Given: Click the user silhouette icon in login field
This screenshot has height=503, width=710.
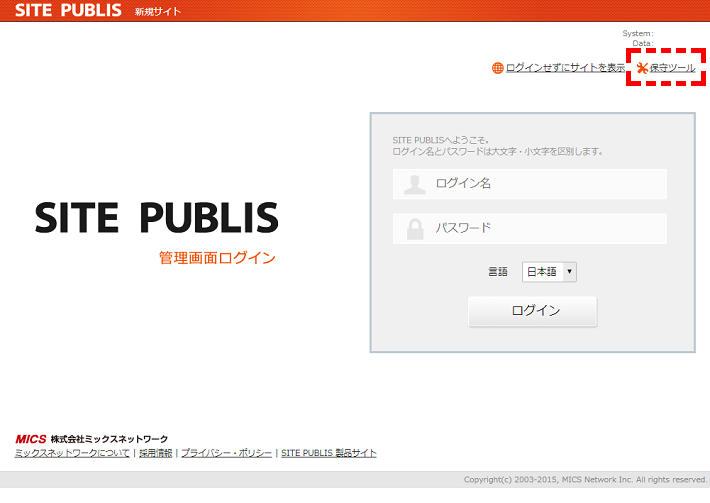Looking at the screenshot, I should click(415, 184).
